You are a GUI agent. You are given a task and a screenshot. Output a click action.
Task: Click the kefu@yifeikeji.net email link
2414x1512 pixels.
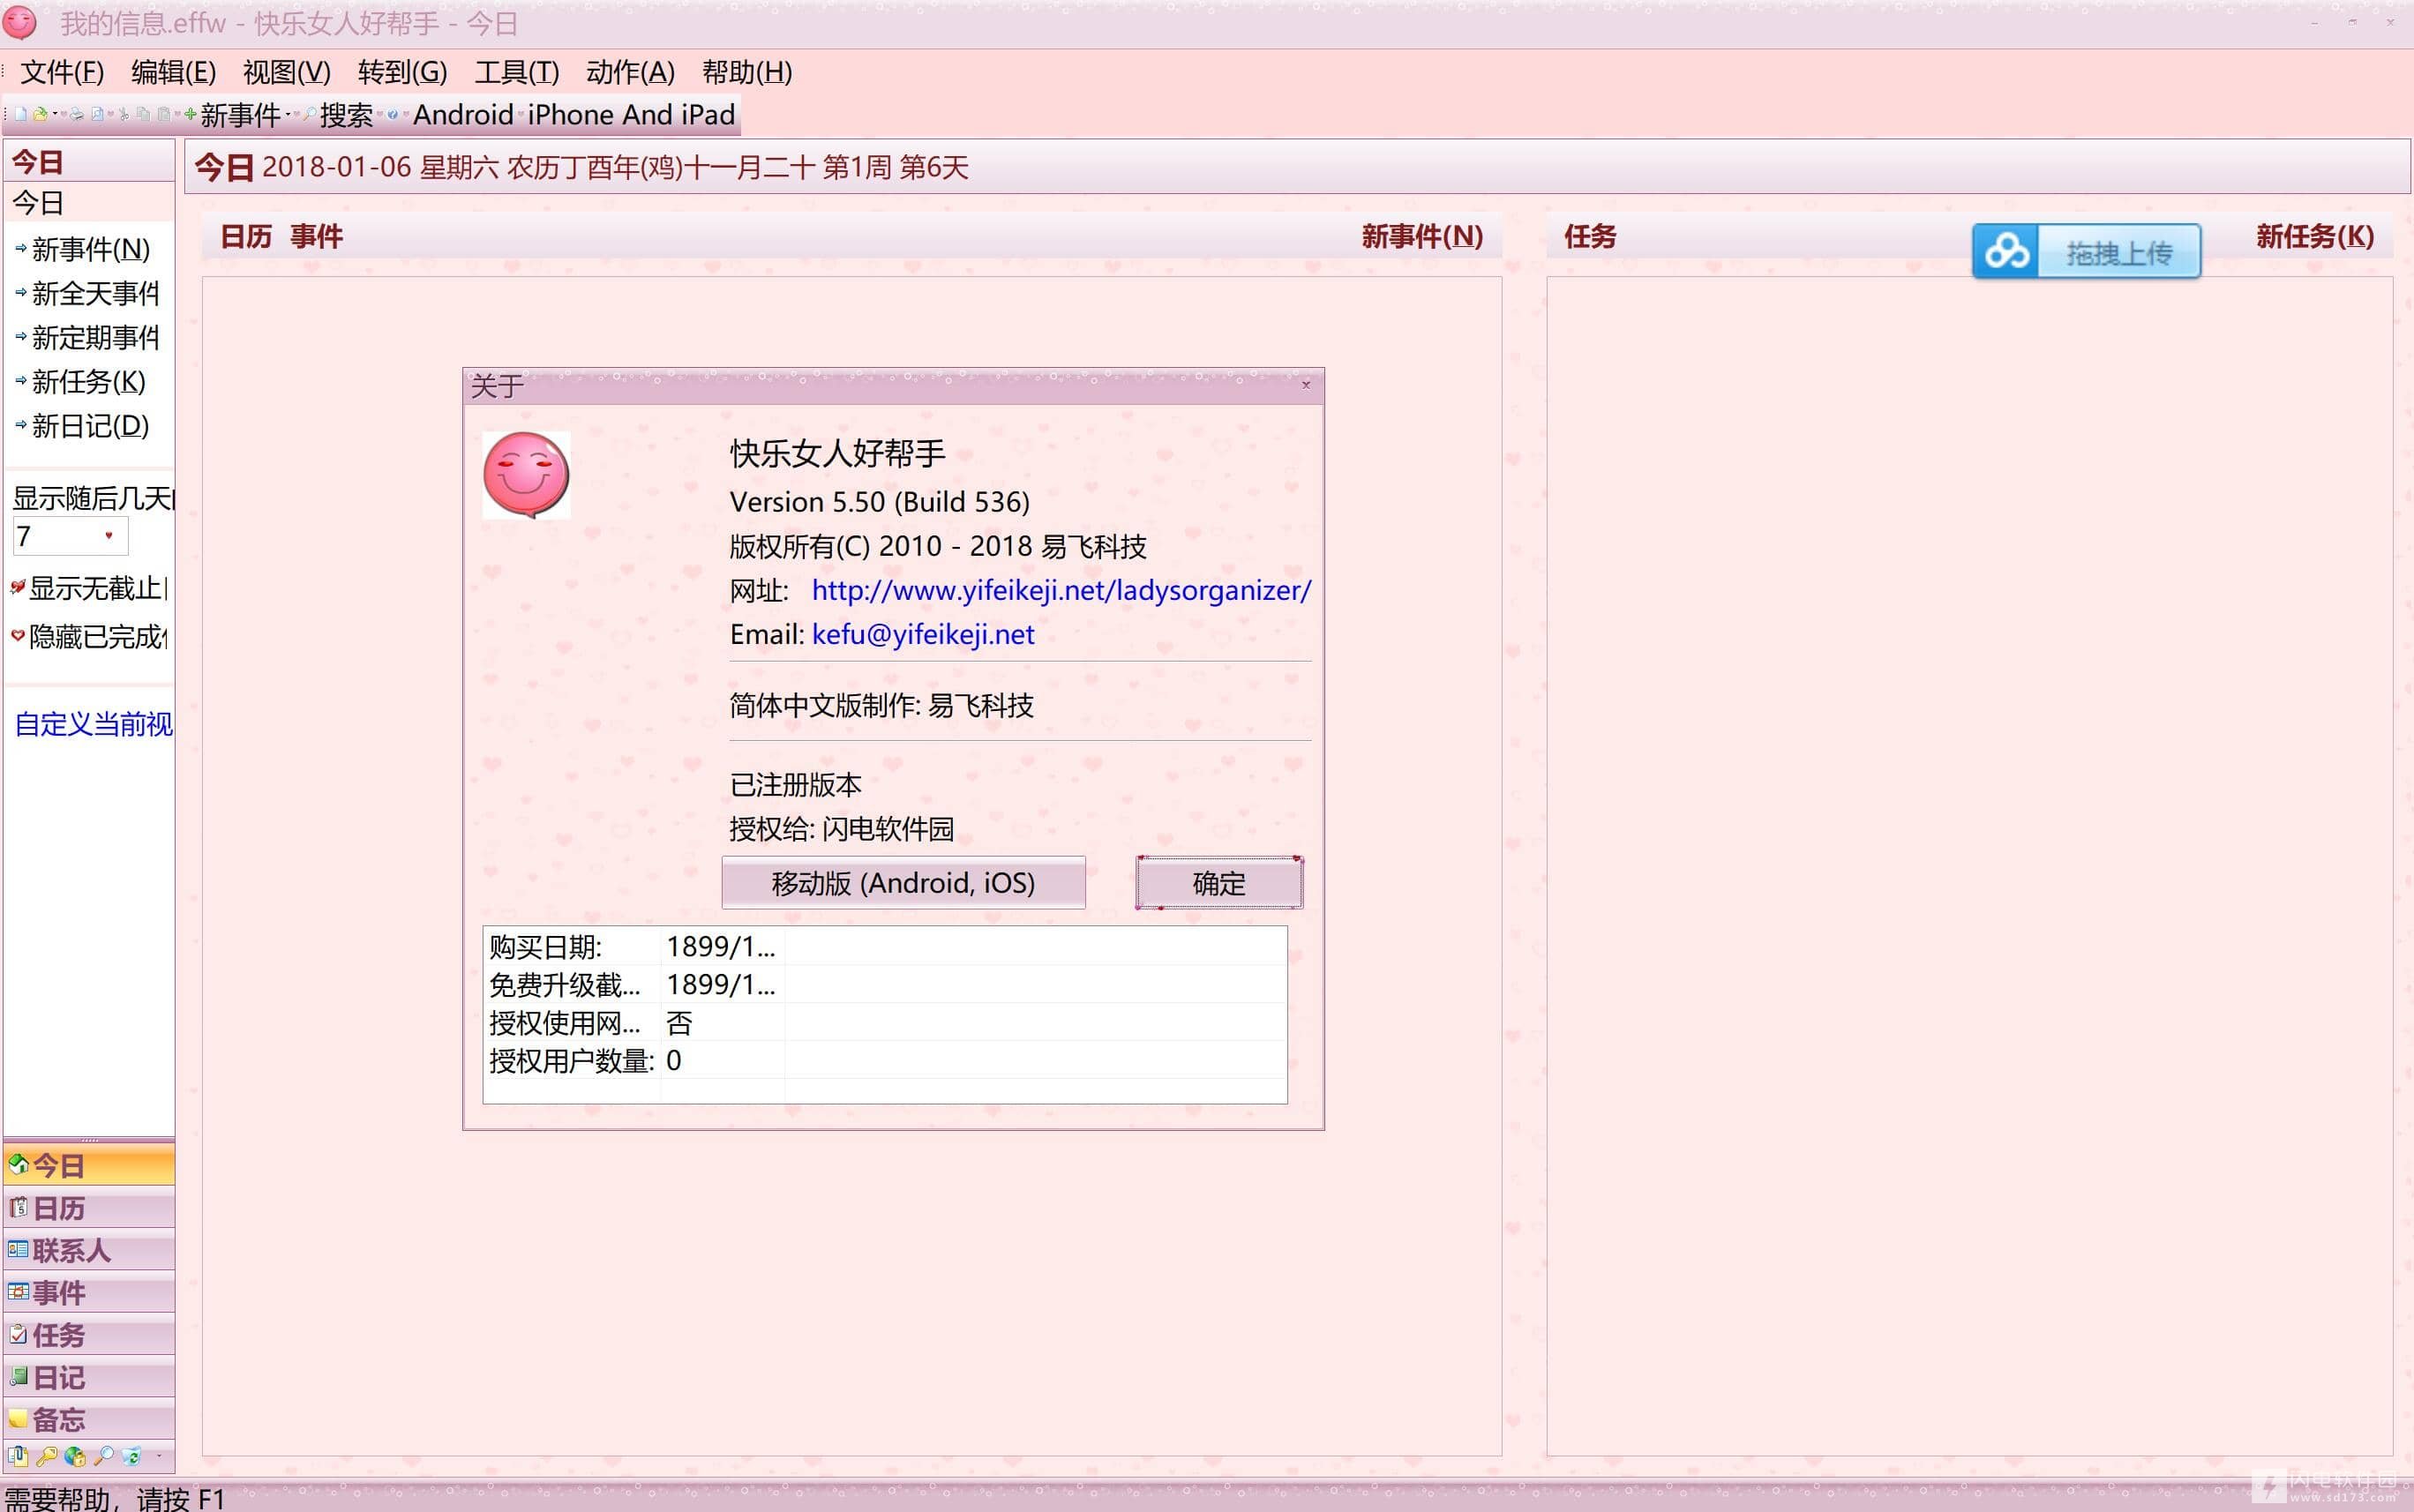pyautogui.click(x=923, y=634)
